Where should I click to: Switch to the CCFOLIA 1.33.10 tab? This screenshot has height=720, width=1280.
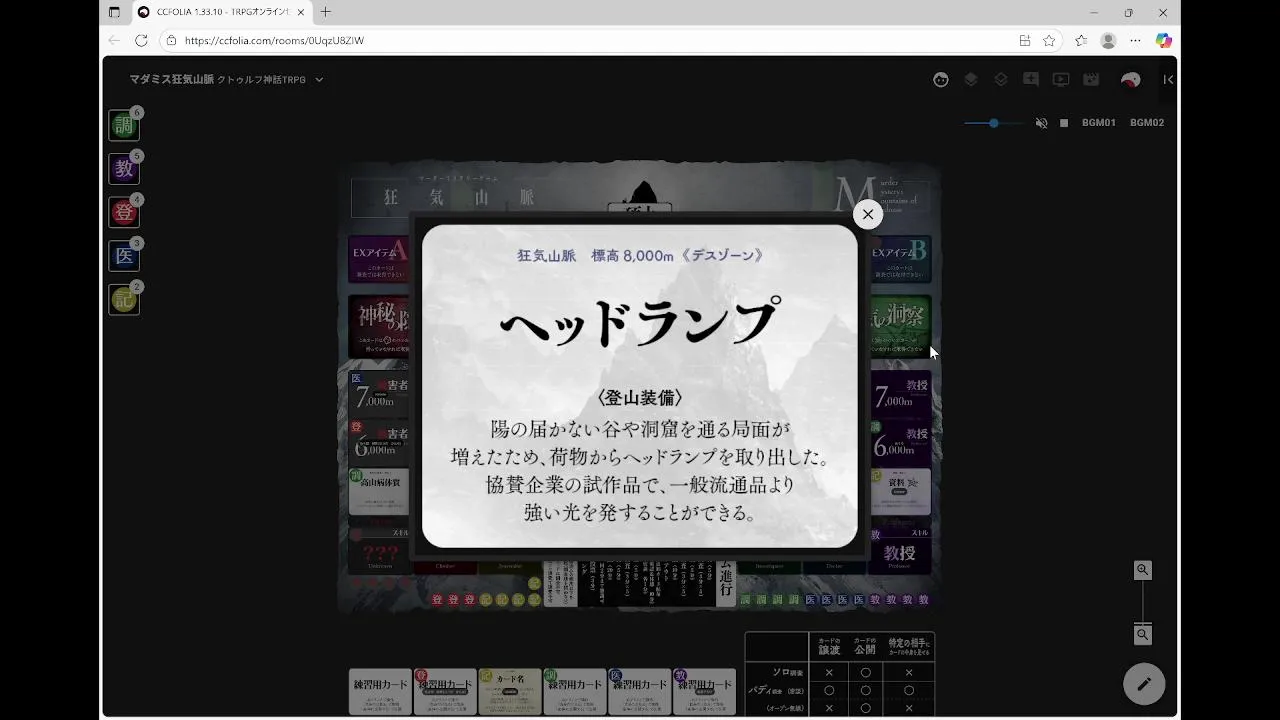pos(222,12)
